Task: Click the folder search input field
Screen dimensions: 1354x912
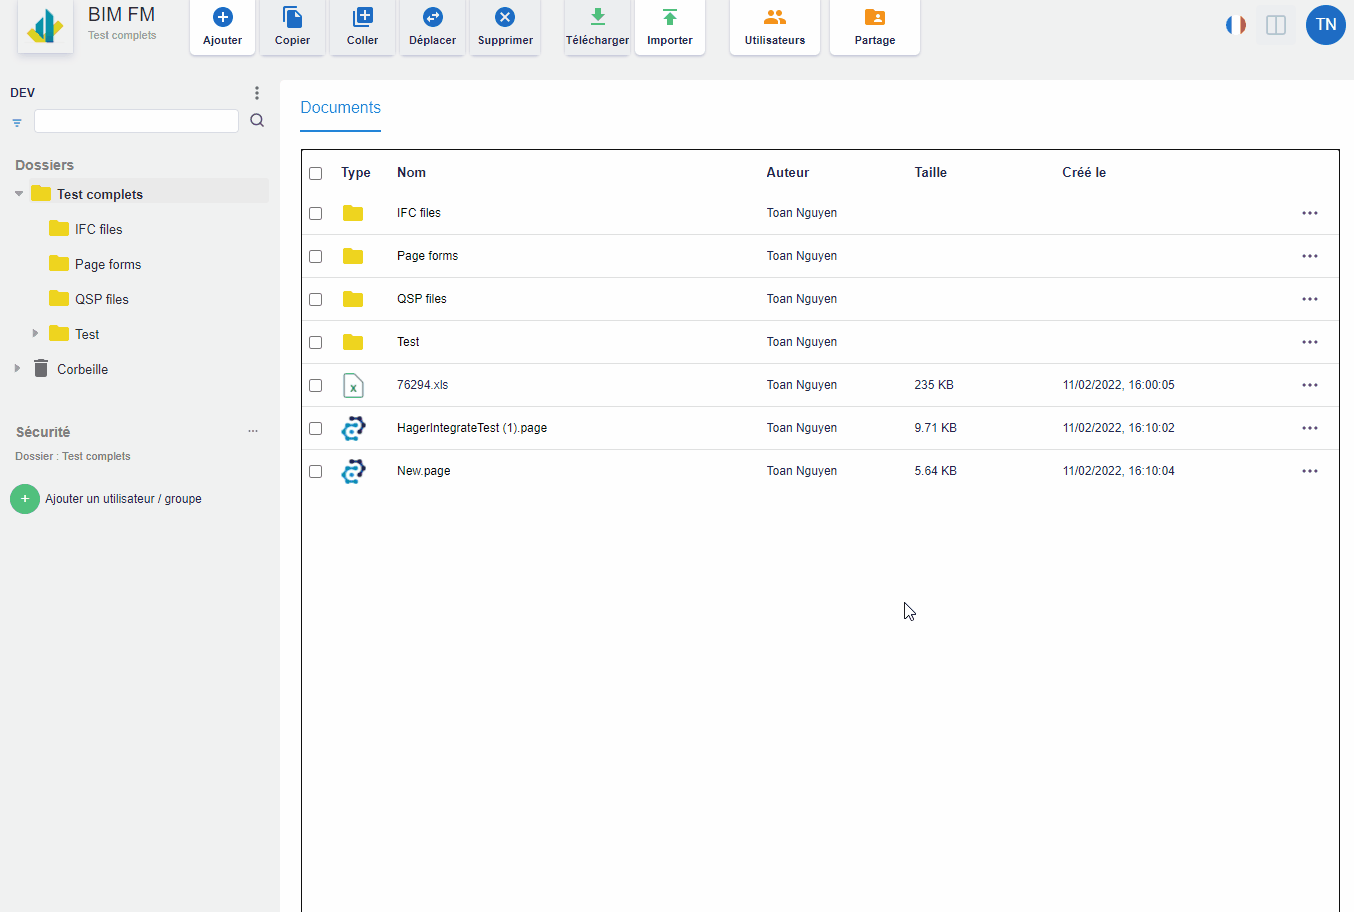Action: [x=136, y=121]
